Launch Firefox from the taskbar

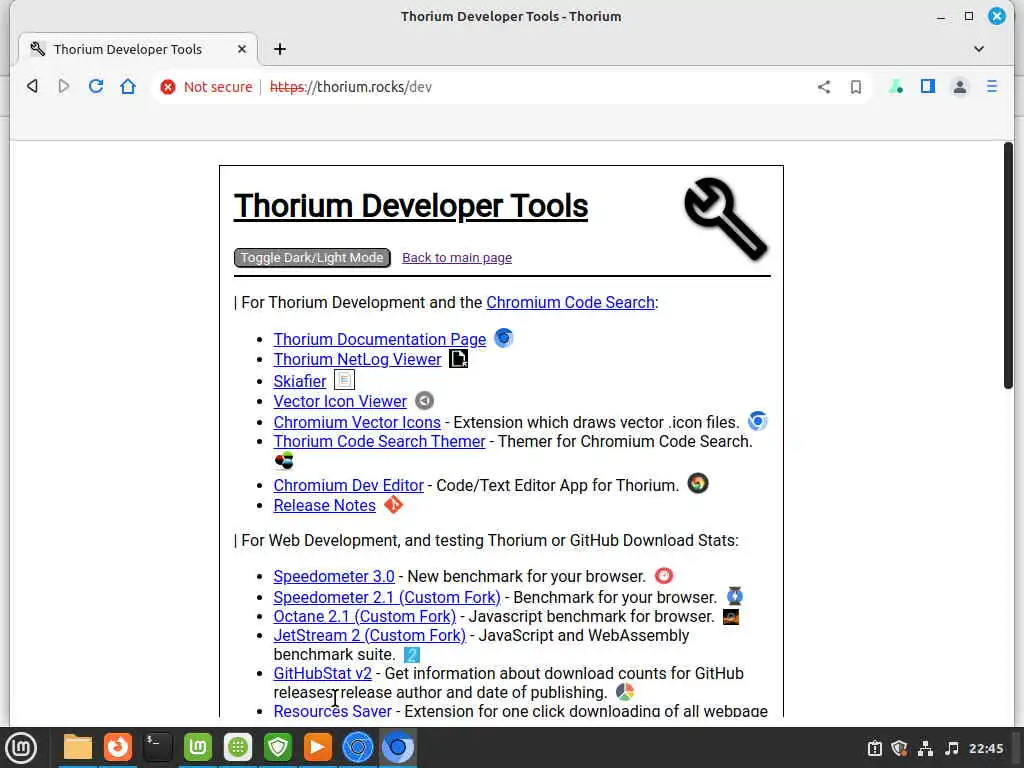[118, 747]
